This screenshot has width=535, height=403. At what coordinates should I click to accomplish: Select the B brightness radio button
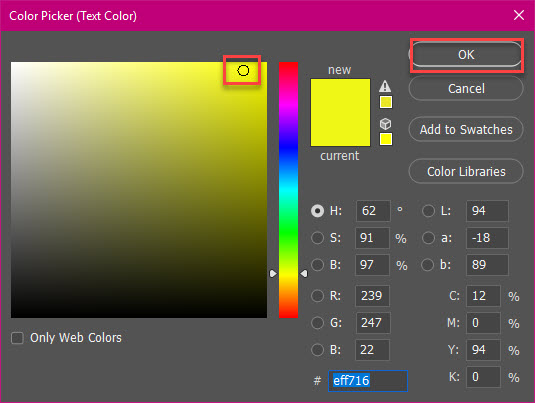point(317,265)
